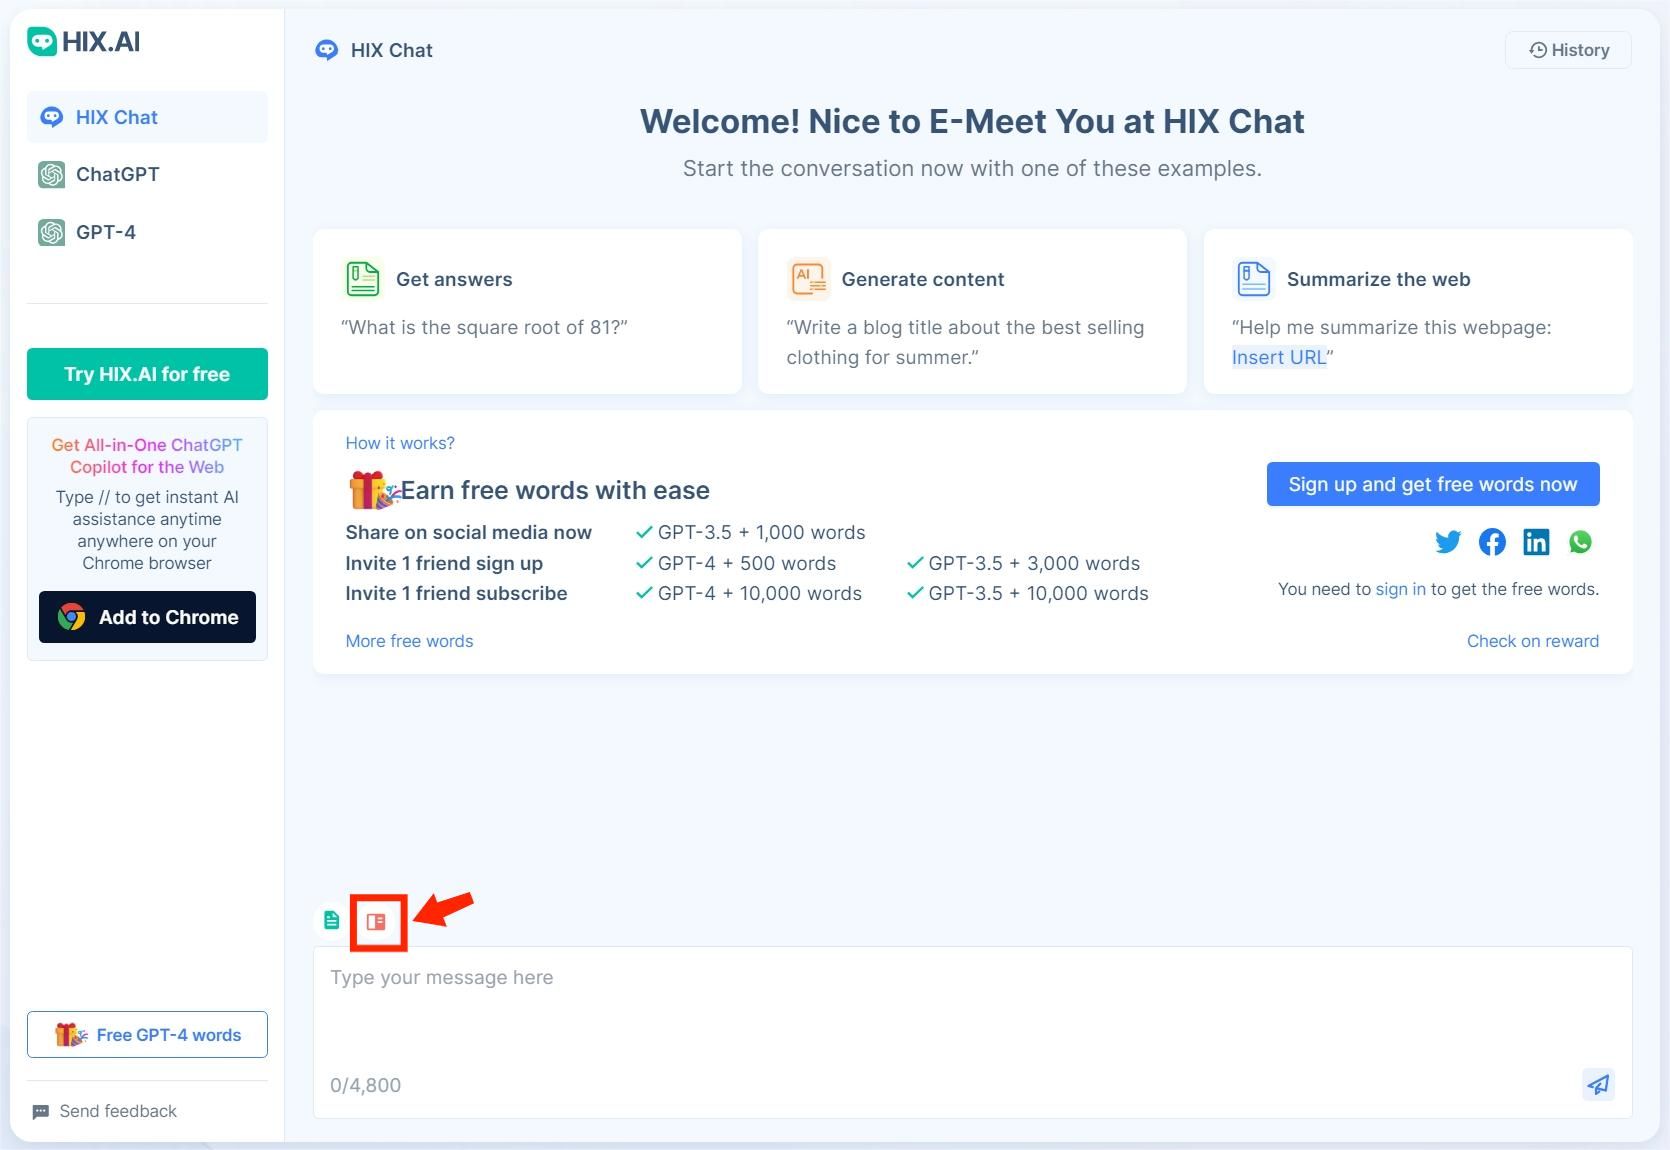Click the History clock icon
This screenshot has height=1150, width=1670.
1538,50
